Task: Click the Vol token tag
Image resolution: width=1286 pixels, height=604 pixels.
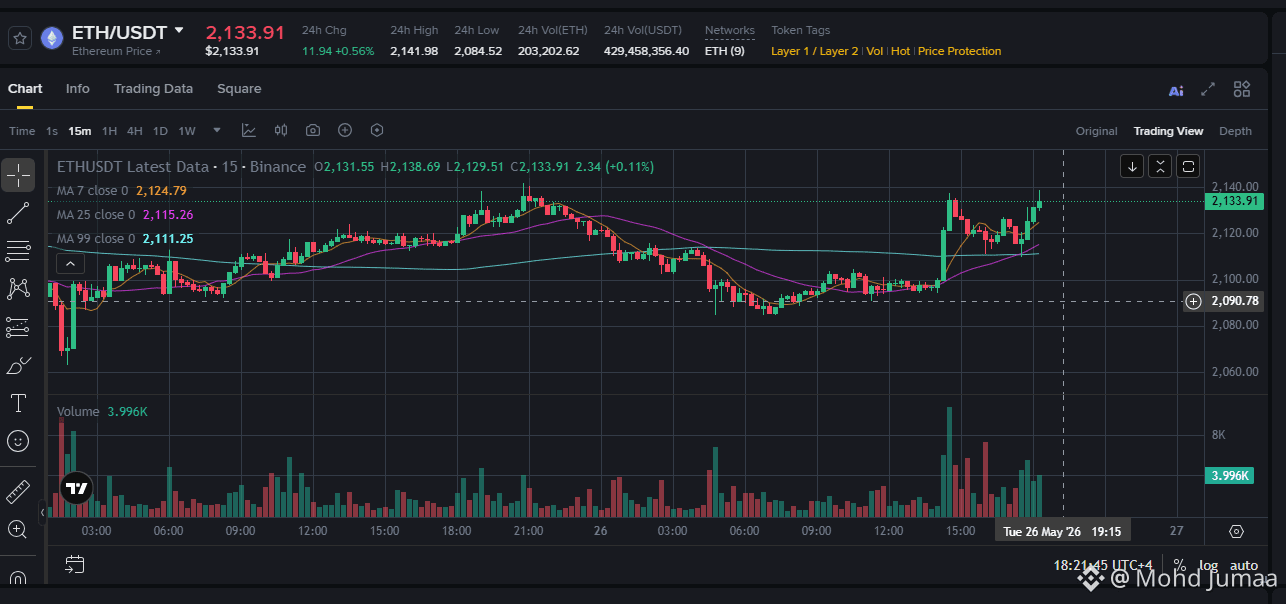Action: (874, 51)
